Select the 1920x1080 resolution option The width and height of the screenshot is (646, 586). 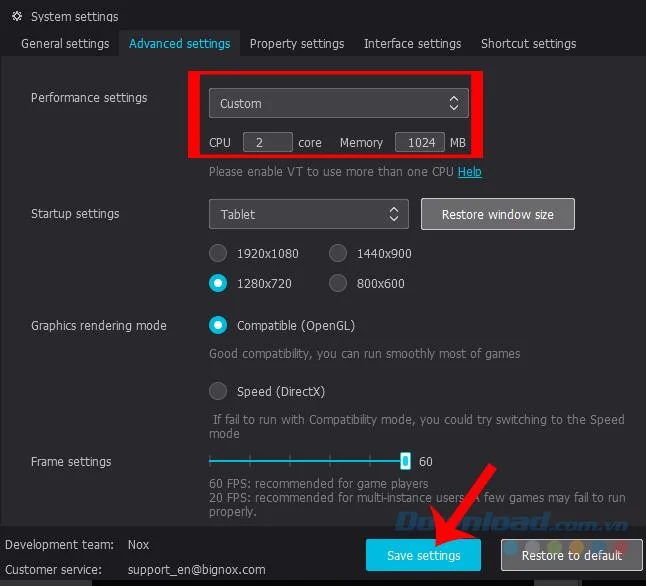point(218,253)
